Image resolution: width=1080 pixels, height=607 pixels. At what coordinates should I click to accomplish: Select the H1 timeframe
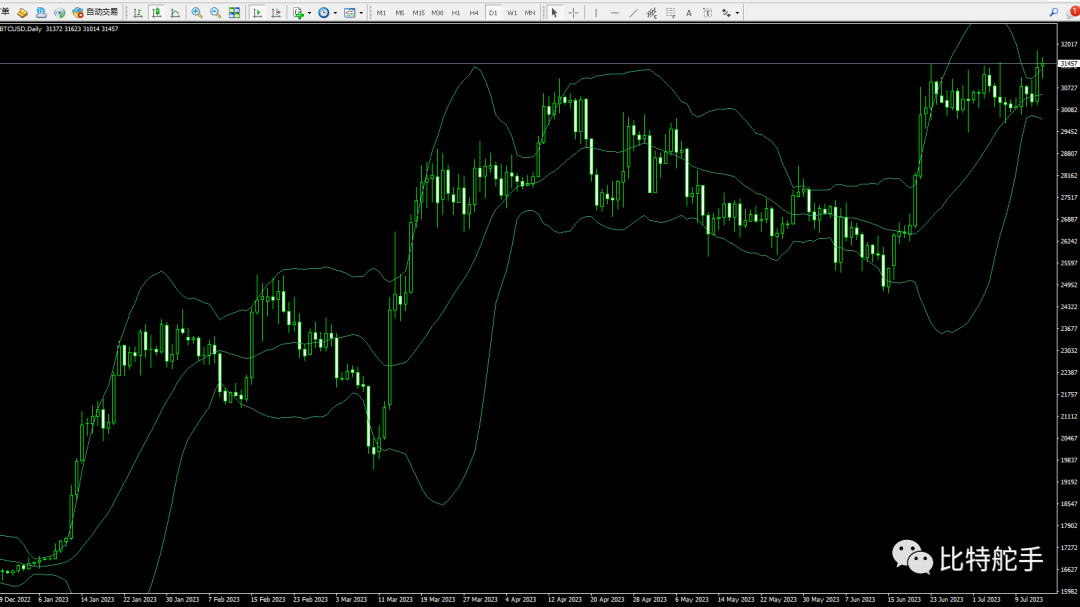(455, 12)
